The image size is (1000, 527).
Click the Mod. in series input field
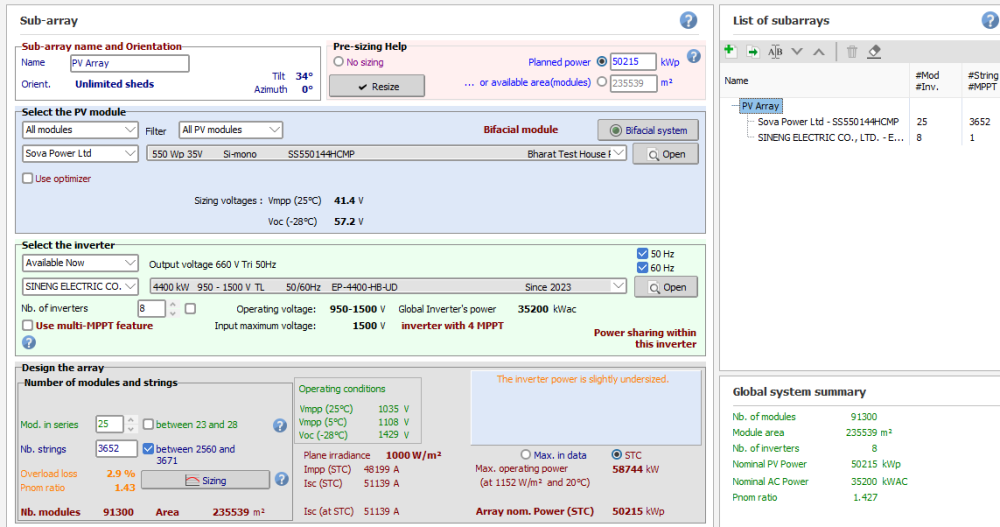tap(109, 424)
